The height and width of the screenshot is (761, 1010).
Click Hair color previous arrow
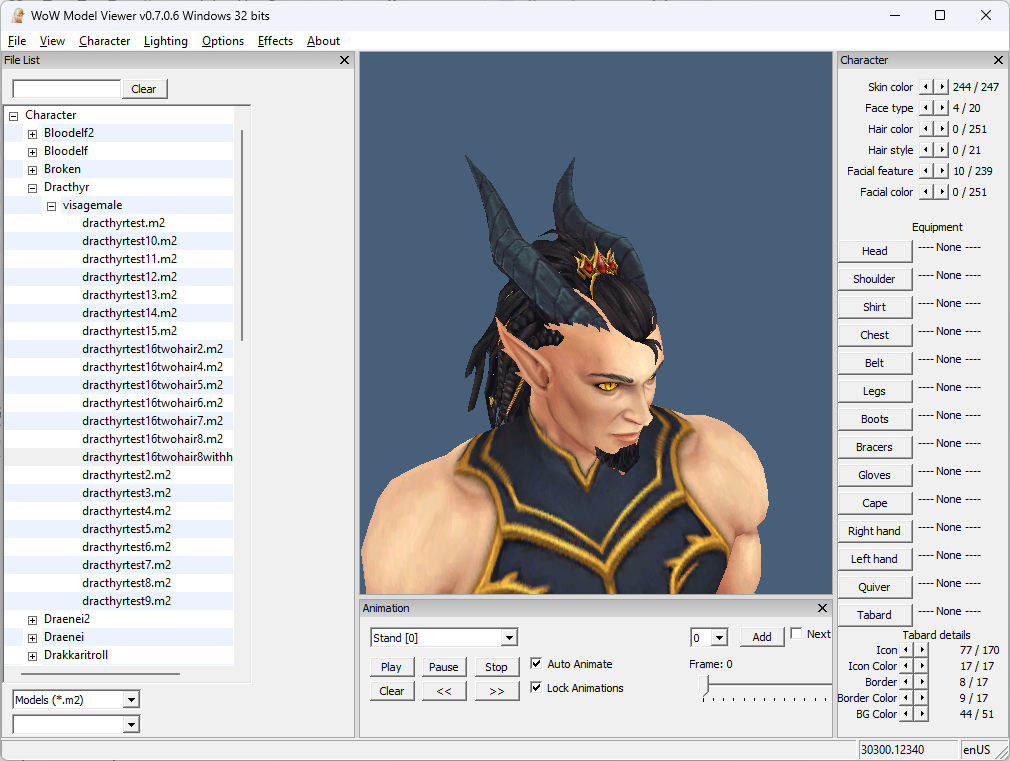(926, 129)
